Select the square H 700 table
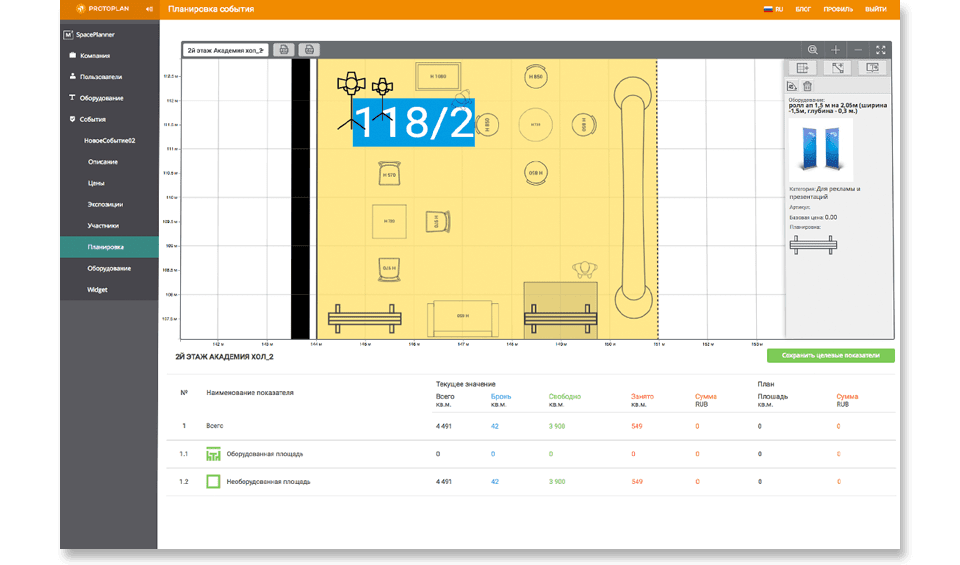This screenshot has height=565, width=960. pyautogui.click(x=389, y=221)
